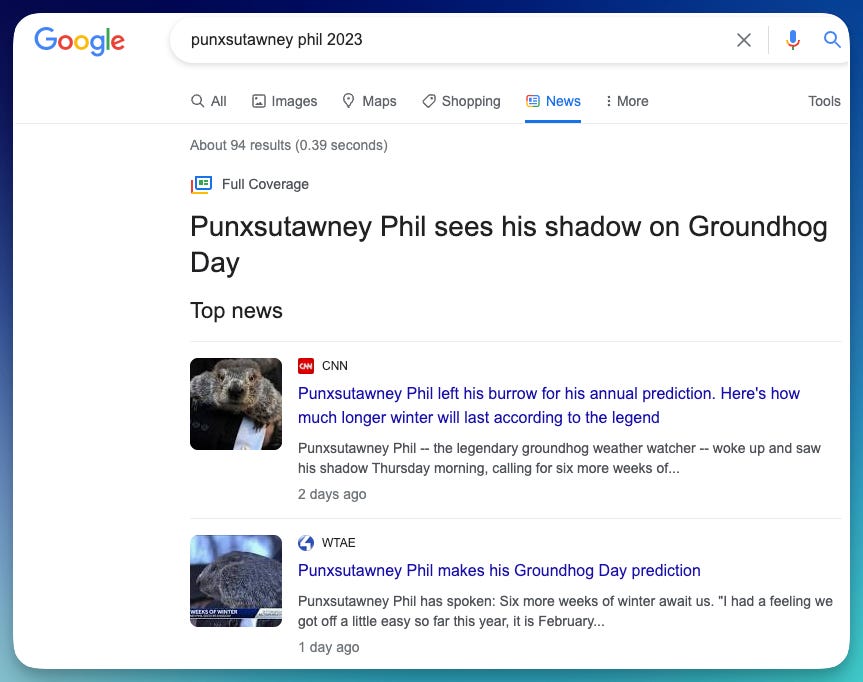863x682 pixels.
Task: Switch to the Maps tab
Action: (x=369, y=101)
